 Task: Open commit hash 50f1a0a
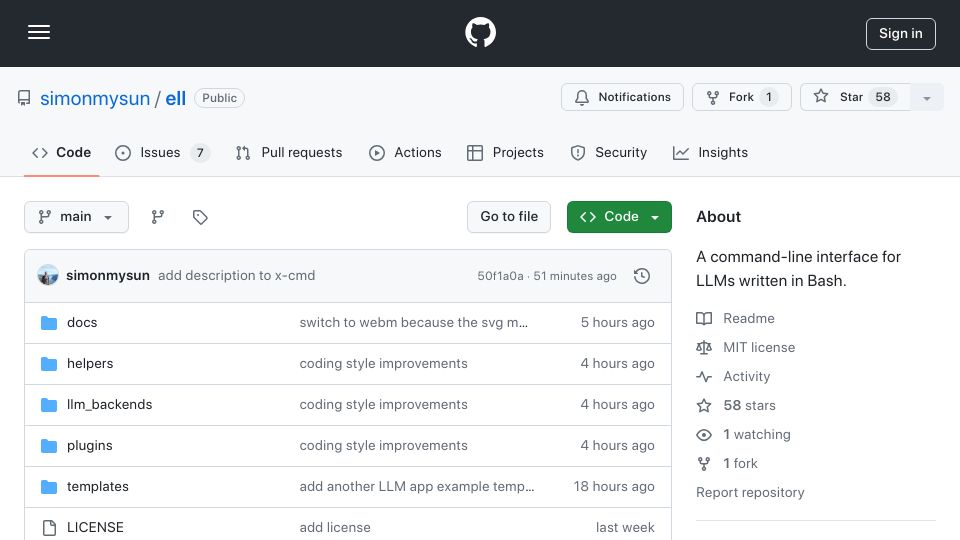[x=500, y=276]
